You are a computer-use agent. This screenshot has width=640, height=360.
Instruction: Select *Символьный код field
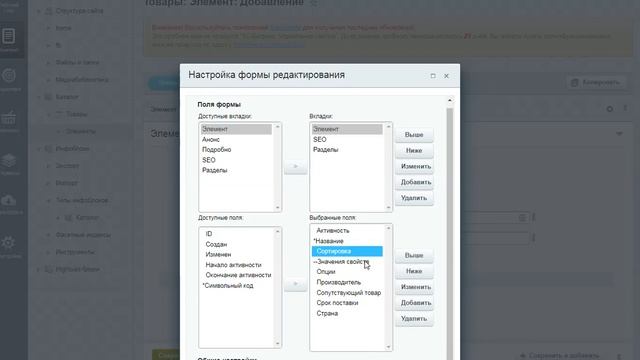236,286
